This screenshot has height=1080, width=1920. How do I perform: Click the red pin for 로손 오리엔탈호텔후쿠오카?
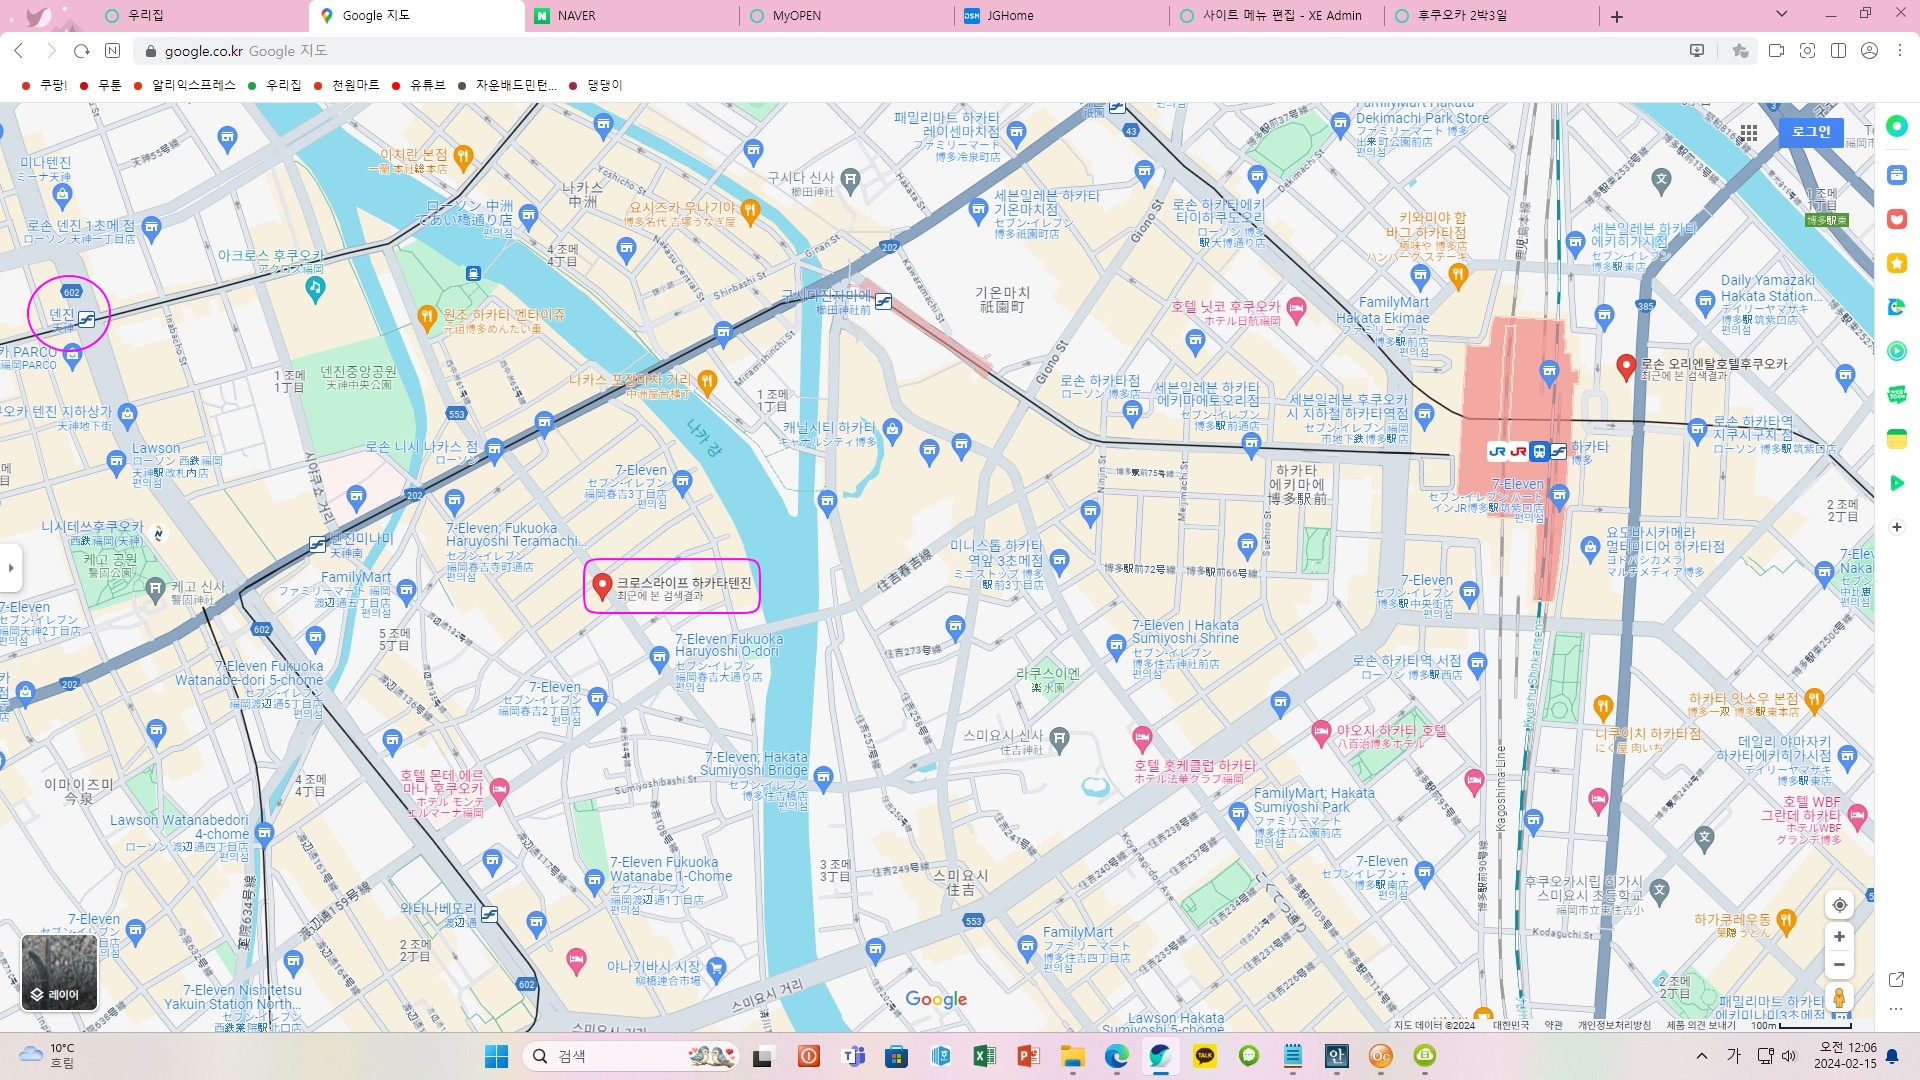1626,368
